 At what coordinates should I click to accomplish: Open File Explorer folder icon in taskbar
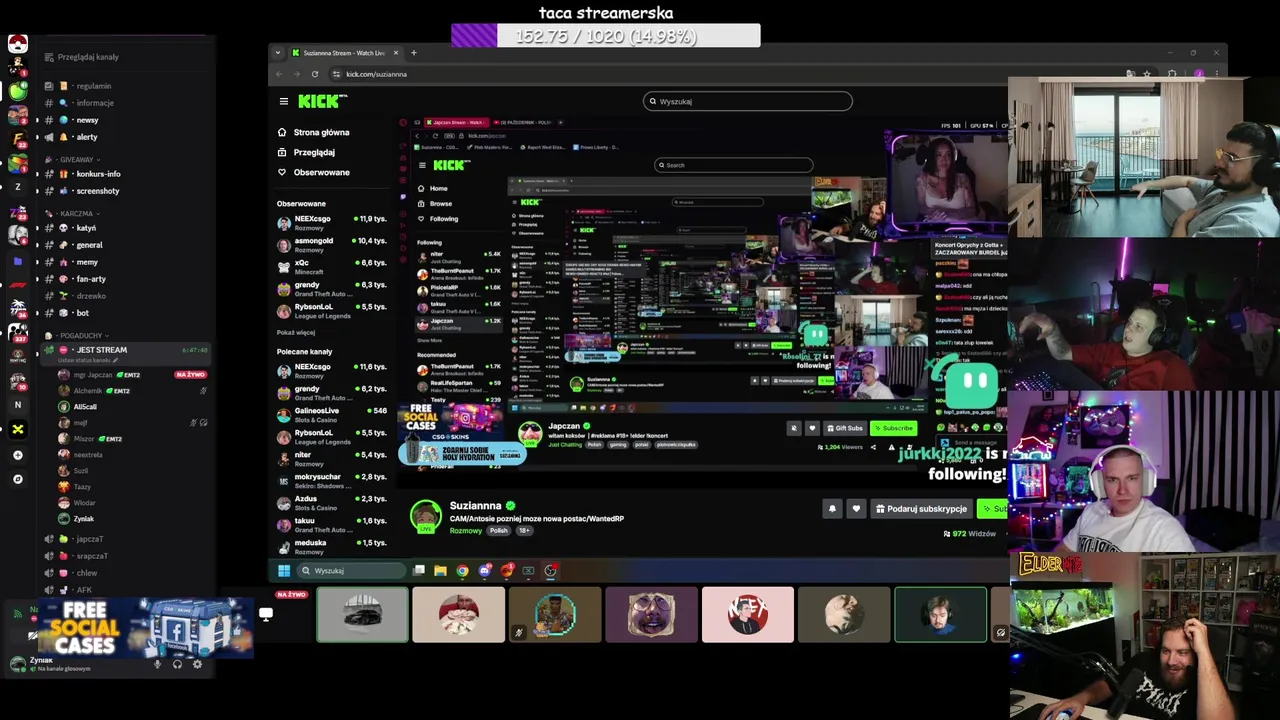point(440,571)
